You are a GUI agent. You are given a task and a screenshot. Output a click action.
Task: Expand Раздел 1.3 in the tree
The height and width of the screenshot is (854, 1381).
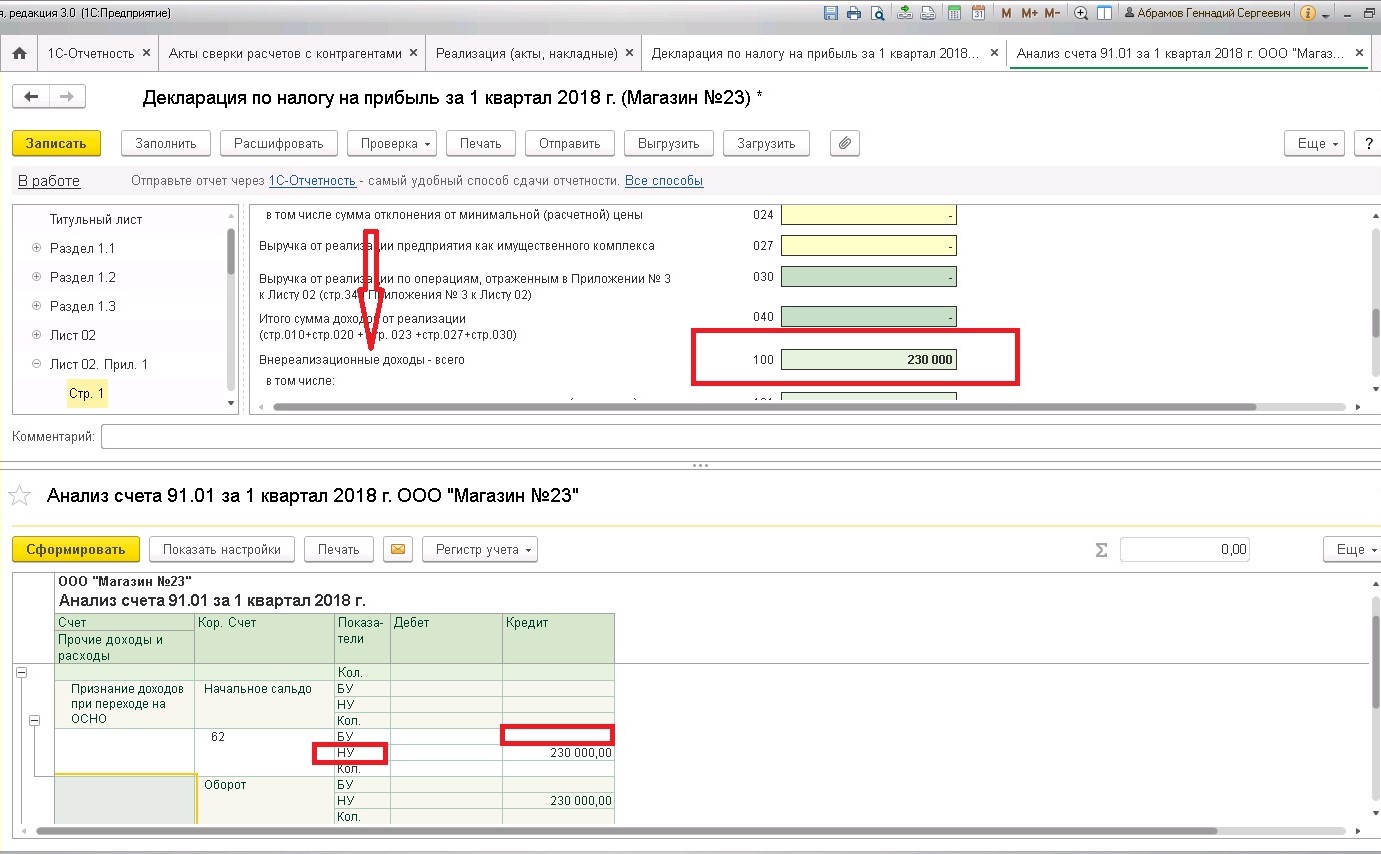(37, 306)
